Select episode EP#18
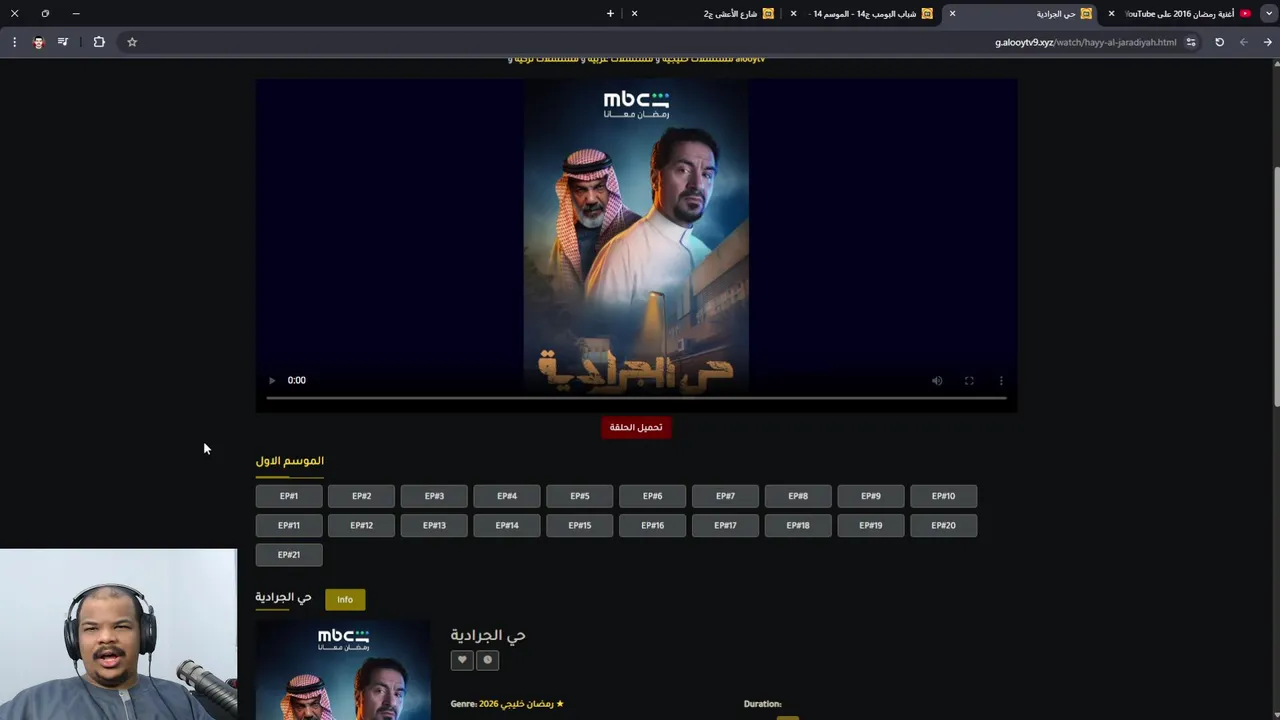The image size is (1280, 720). click(798, 525)
